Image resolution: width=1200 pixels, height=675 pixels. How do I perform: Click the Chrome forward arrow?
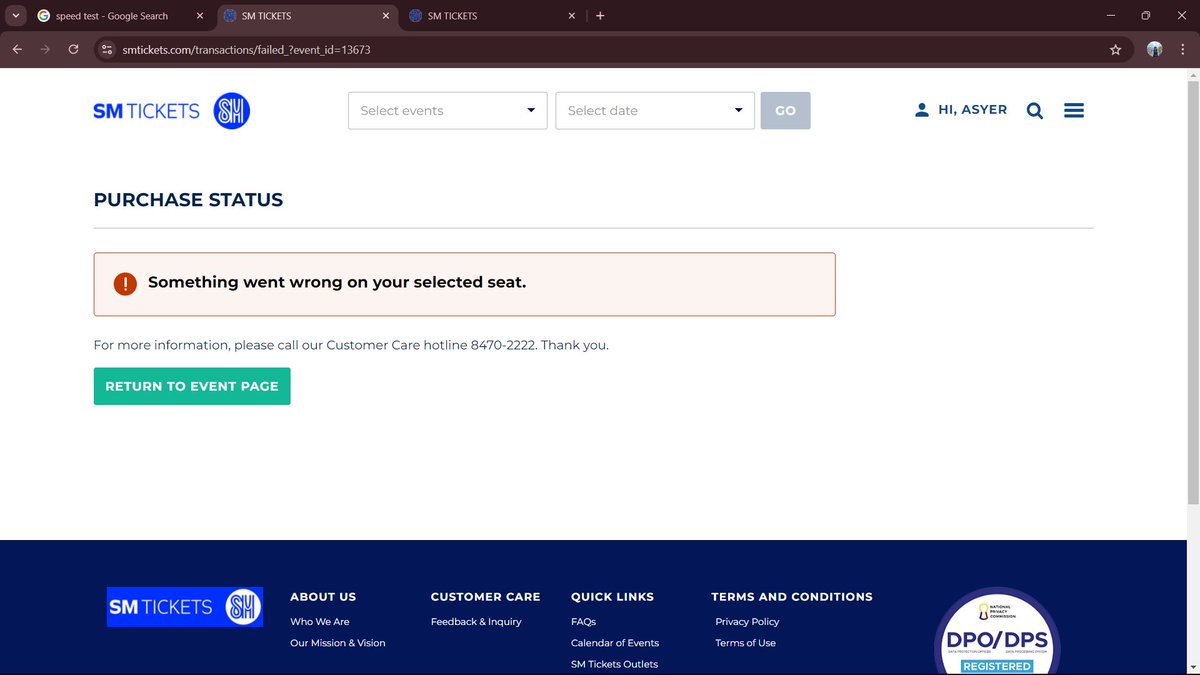tap(45, 49)
